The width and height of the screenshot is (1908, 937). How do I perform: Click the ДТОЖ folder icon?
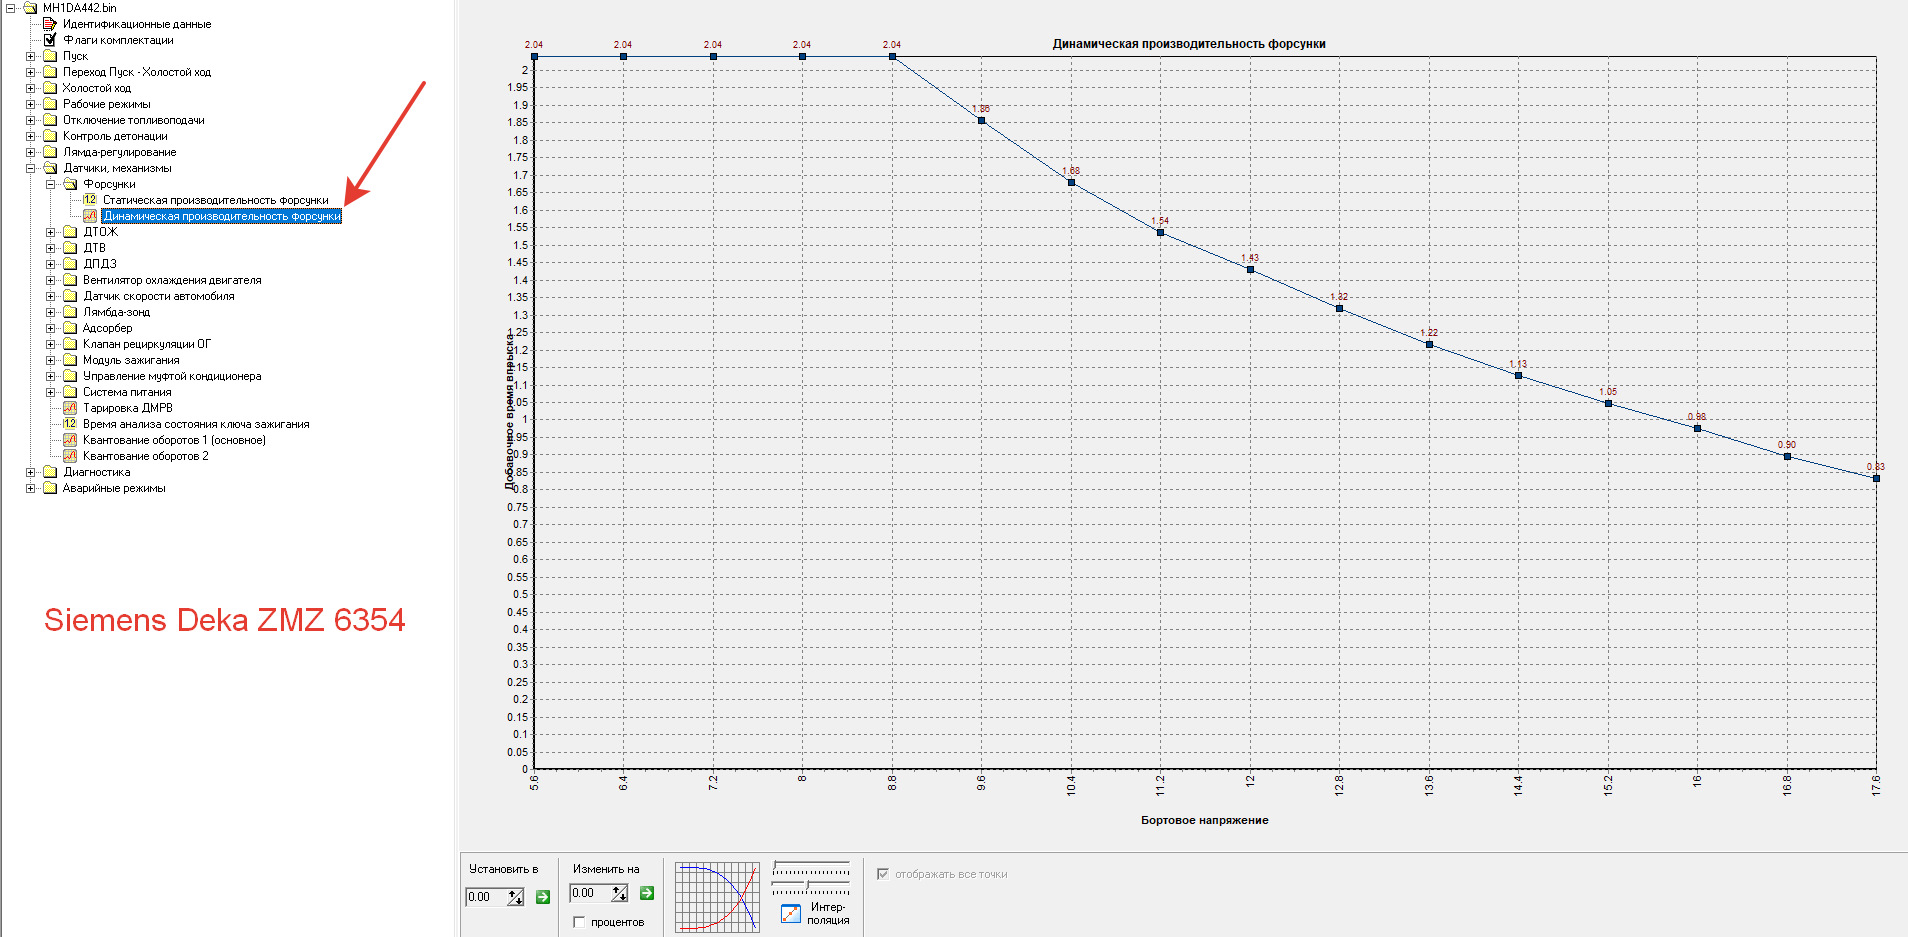pyautogui.click(x=70, y=232)
